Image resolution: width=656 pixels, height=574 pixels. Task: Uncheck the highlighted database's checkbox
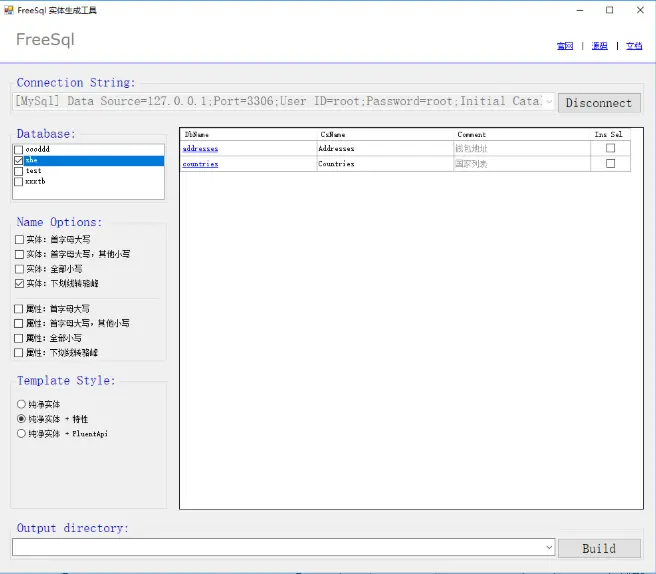(18, 161)
